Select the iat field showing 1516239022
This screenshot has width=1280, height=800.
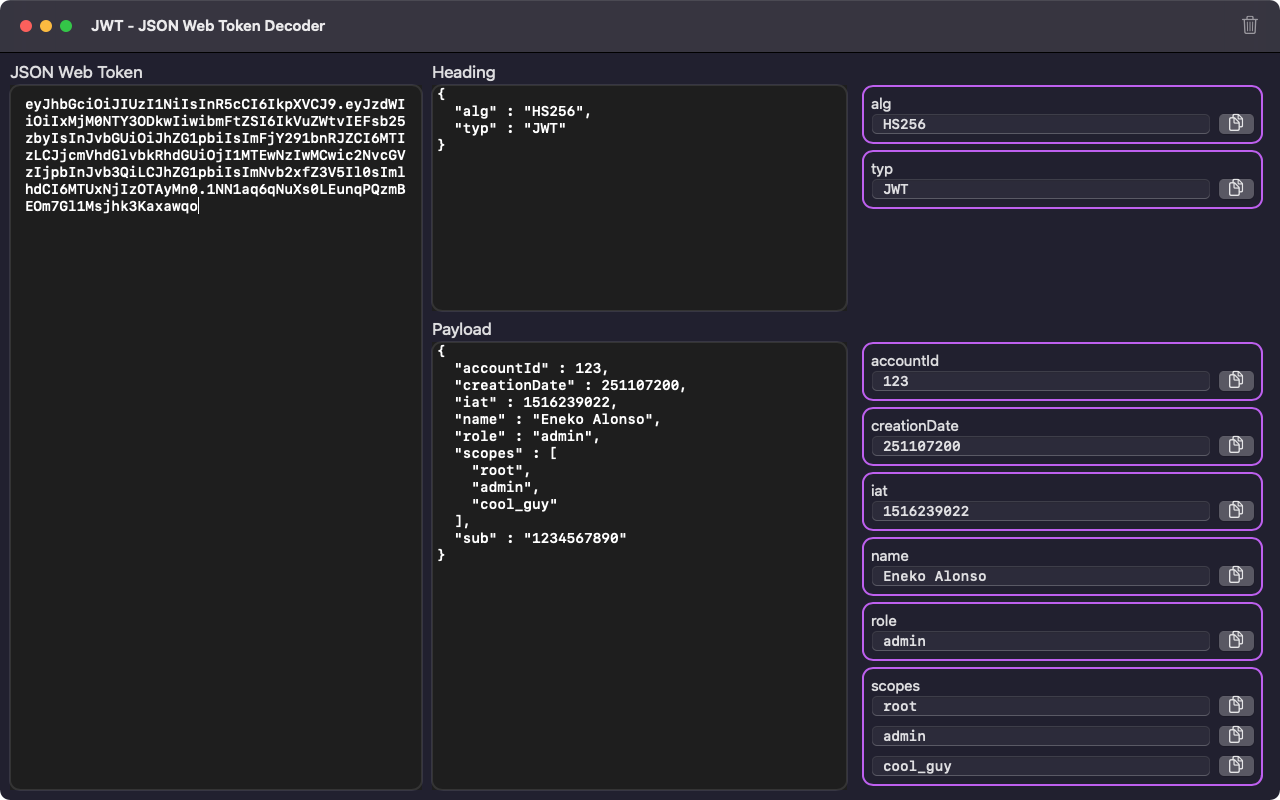1040,511
